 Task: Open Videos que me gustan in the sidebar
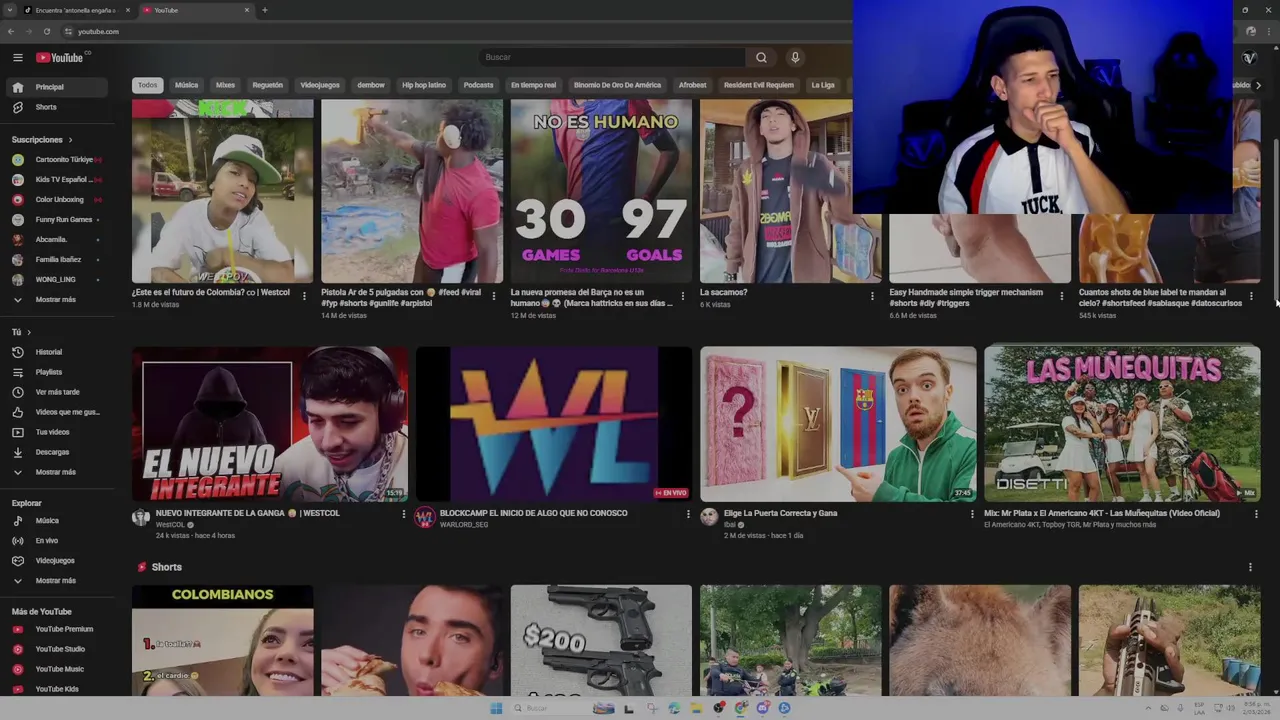click(57, 412)
